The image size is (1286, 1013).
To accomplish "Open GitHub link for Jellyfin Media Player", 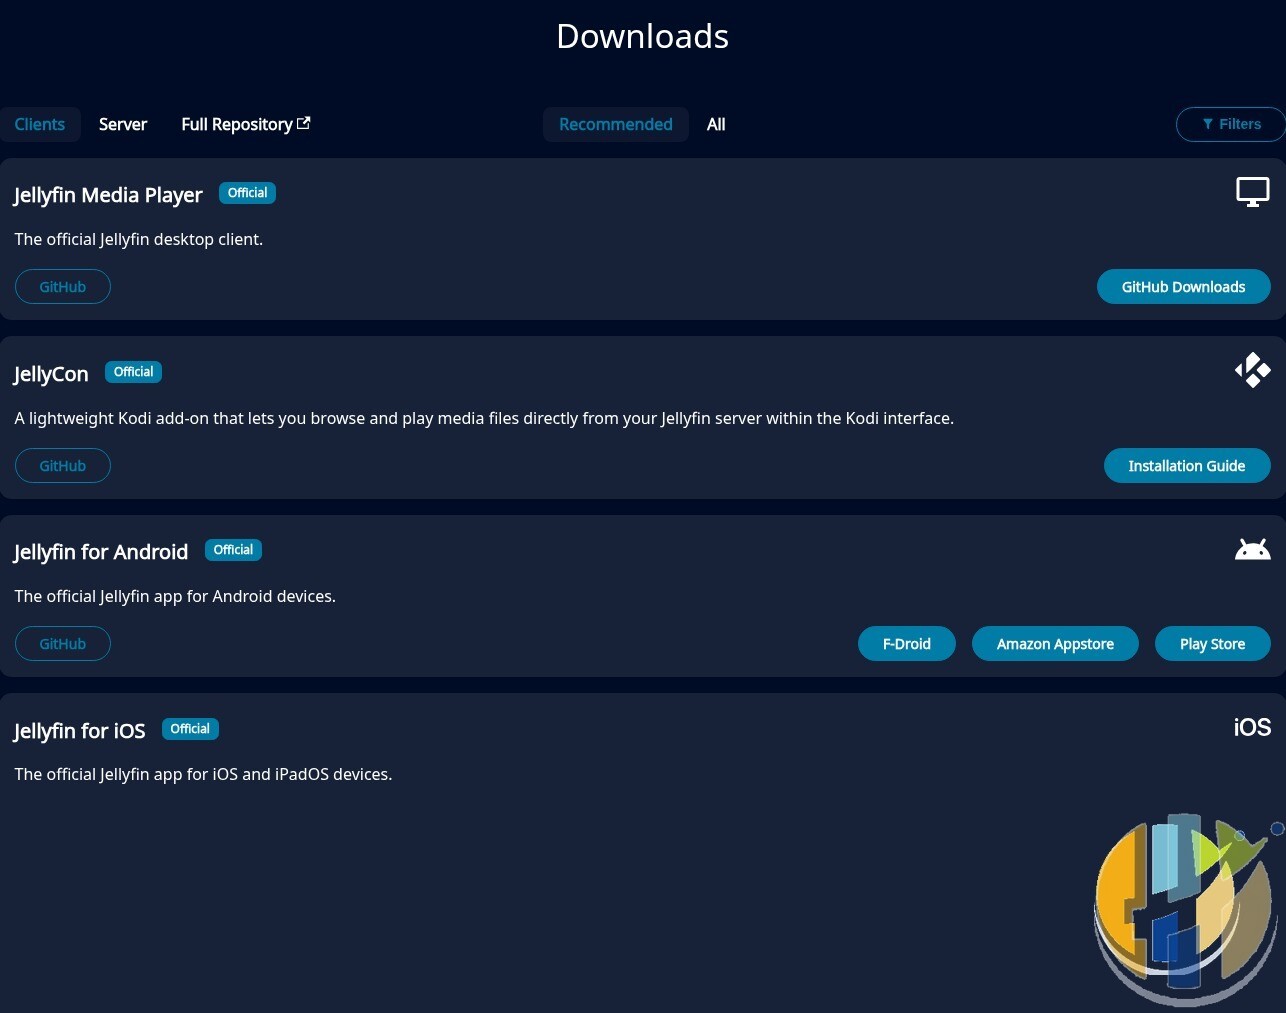I will coord(63,287).
